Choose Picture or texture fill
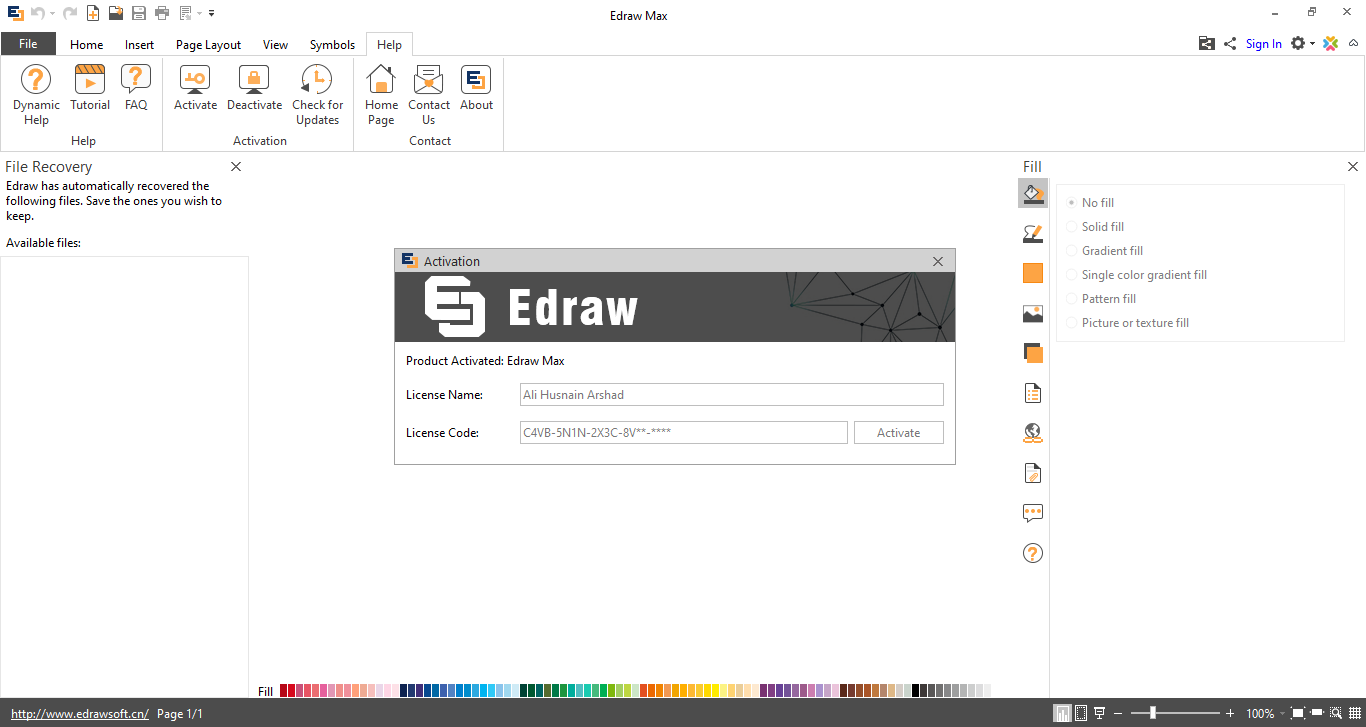1366x727 pixels. coord(1128,323)
